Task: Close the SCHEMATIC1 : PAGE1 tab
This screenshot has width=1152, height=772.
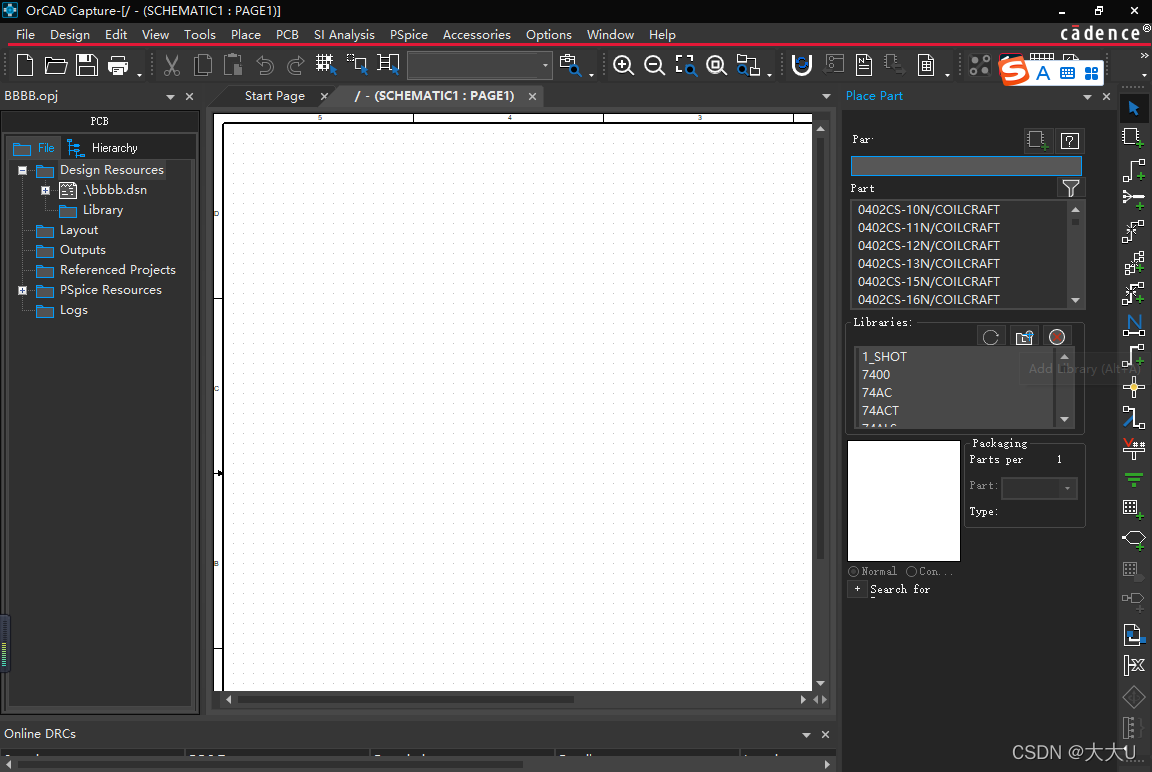Action: pyautogui.click(x=532, y=96)
